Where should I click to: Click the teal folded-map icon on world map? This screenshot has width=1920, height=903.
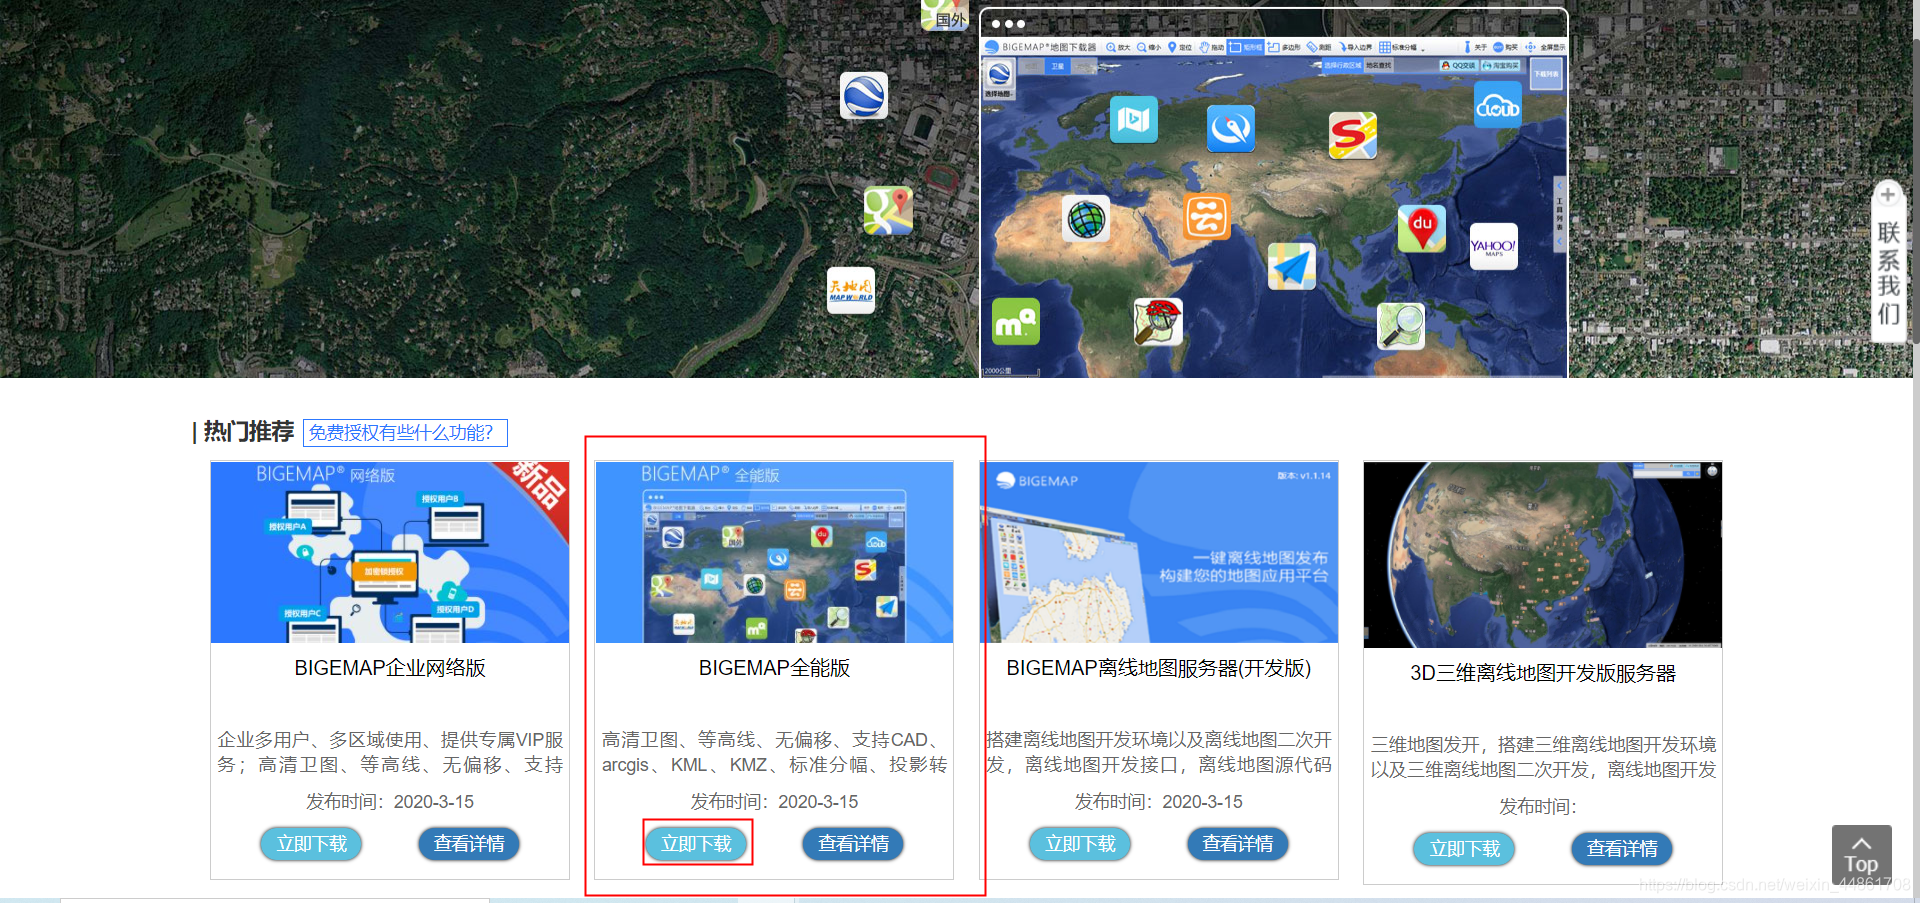click(1134, 120)
